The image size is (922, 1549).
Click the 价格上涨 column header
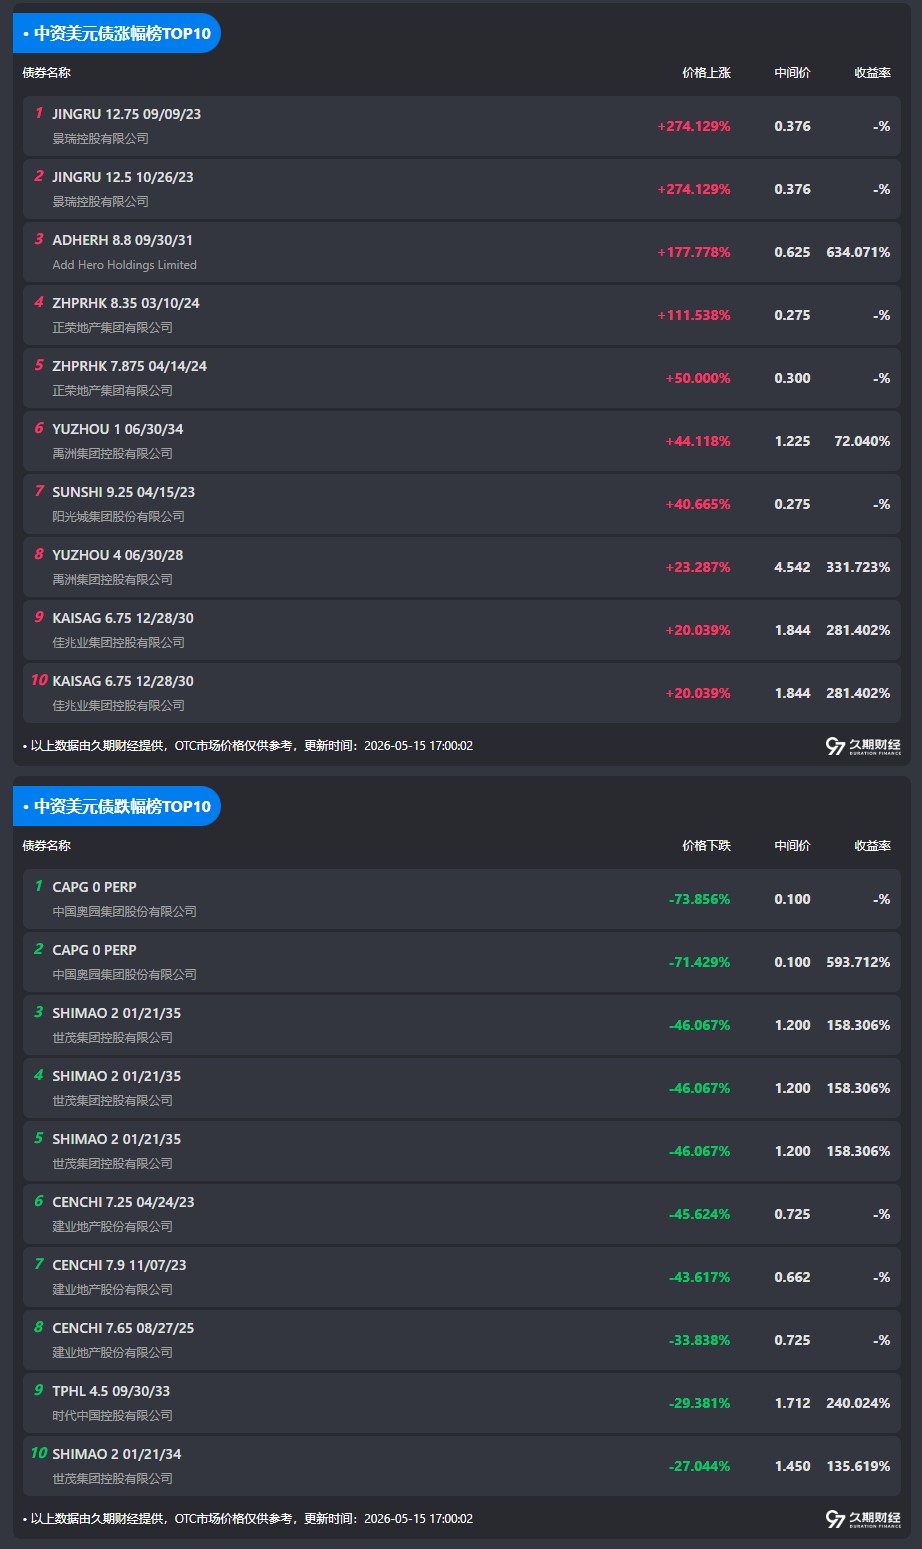706,73
